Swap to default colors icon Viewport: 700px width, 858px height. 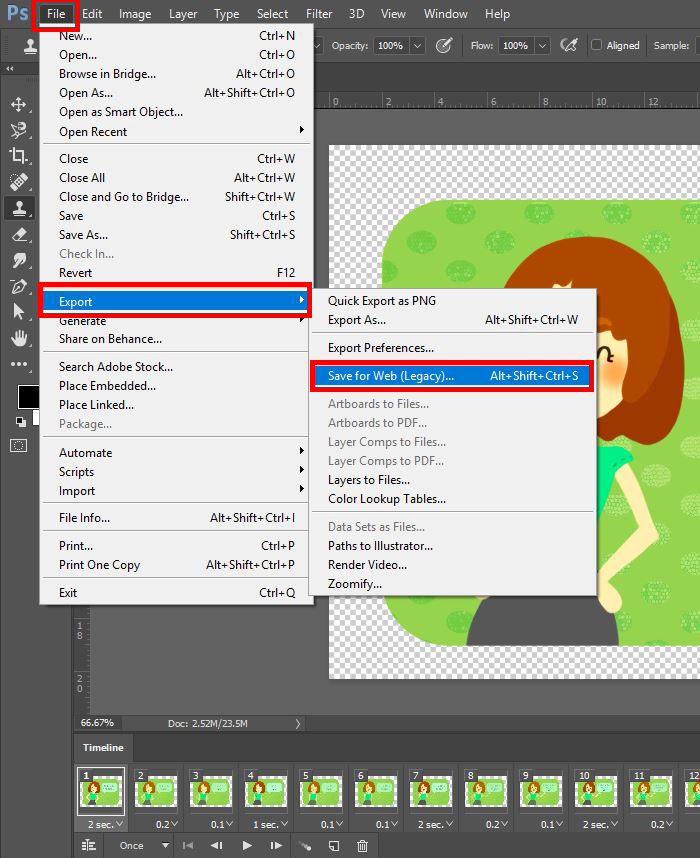pos(20,421)
